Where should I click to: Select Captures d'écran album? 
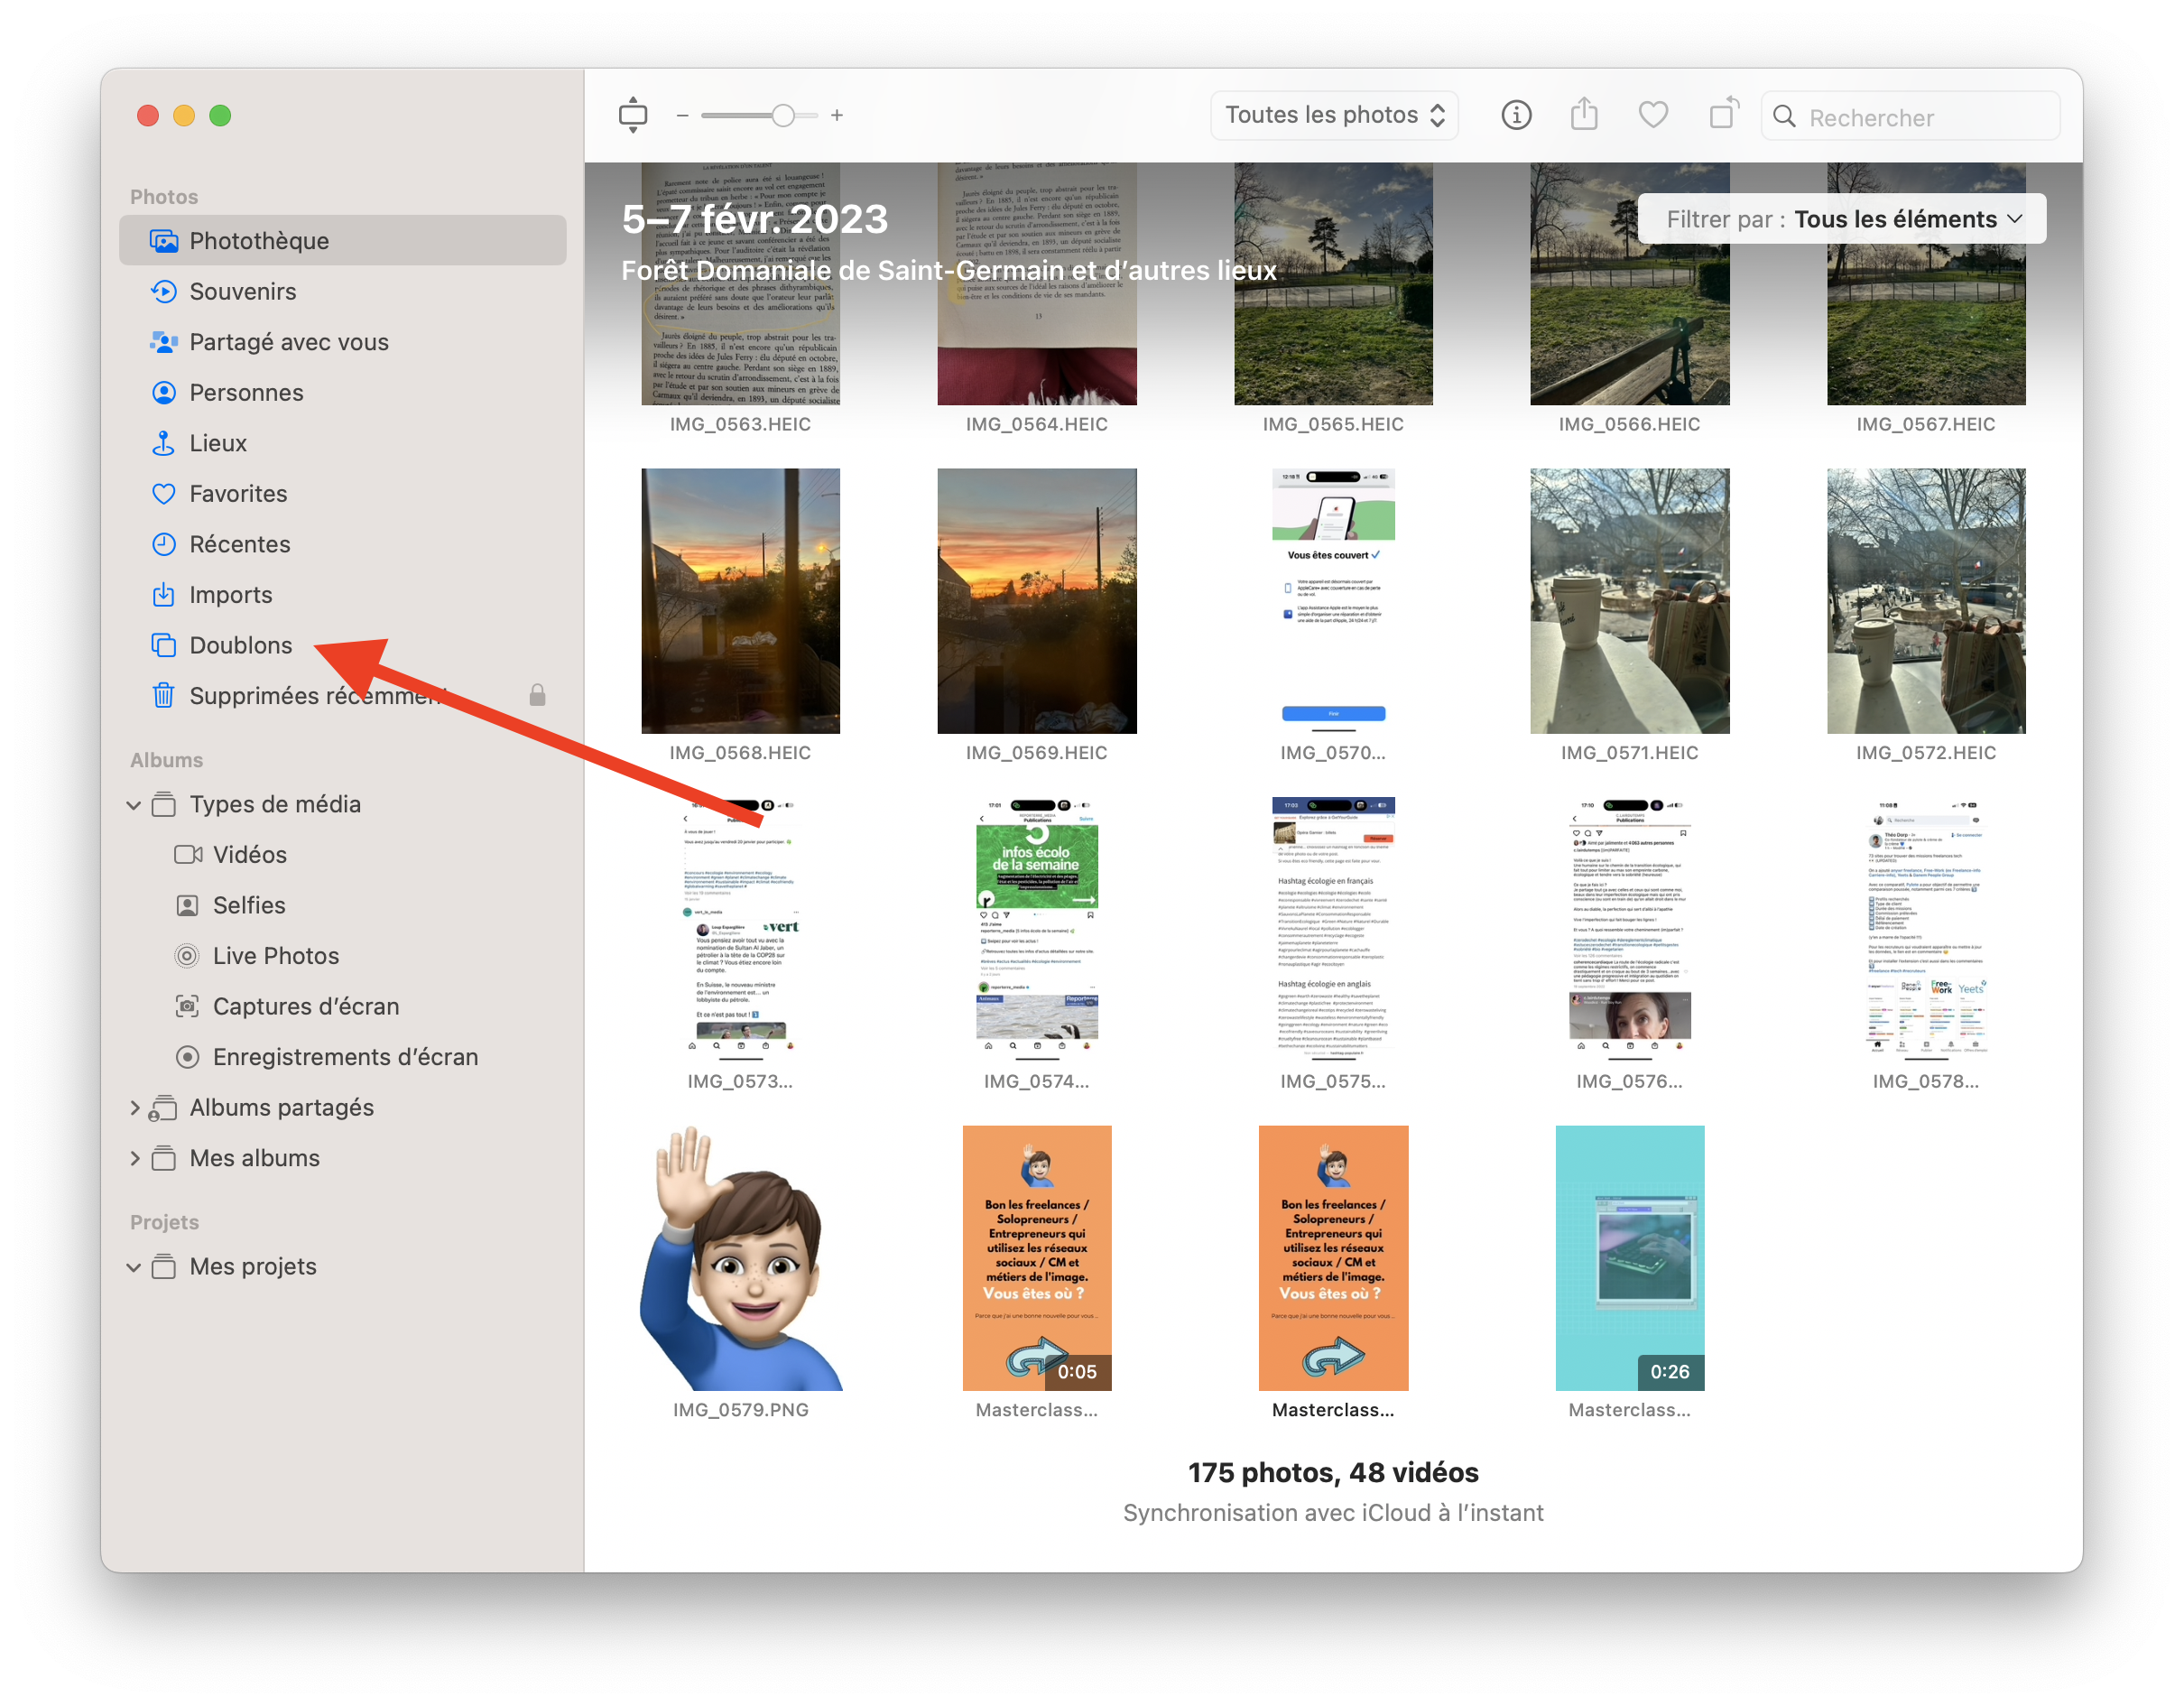click(305, 1006)
